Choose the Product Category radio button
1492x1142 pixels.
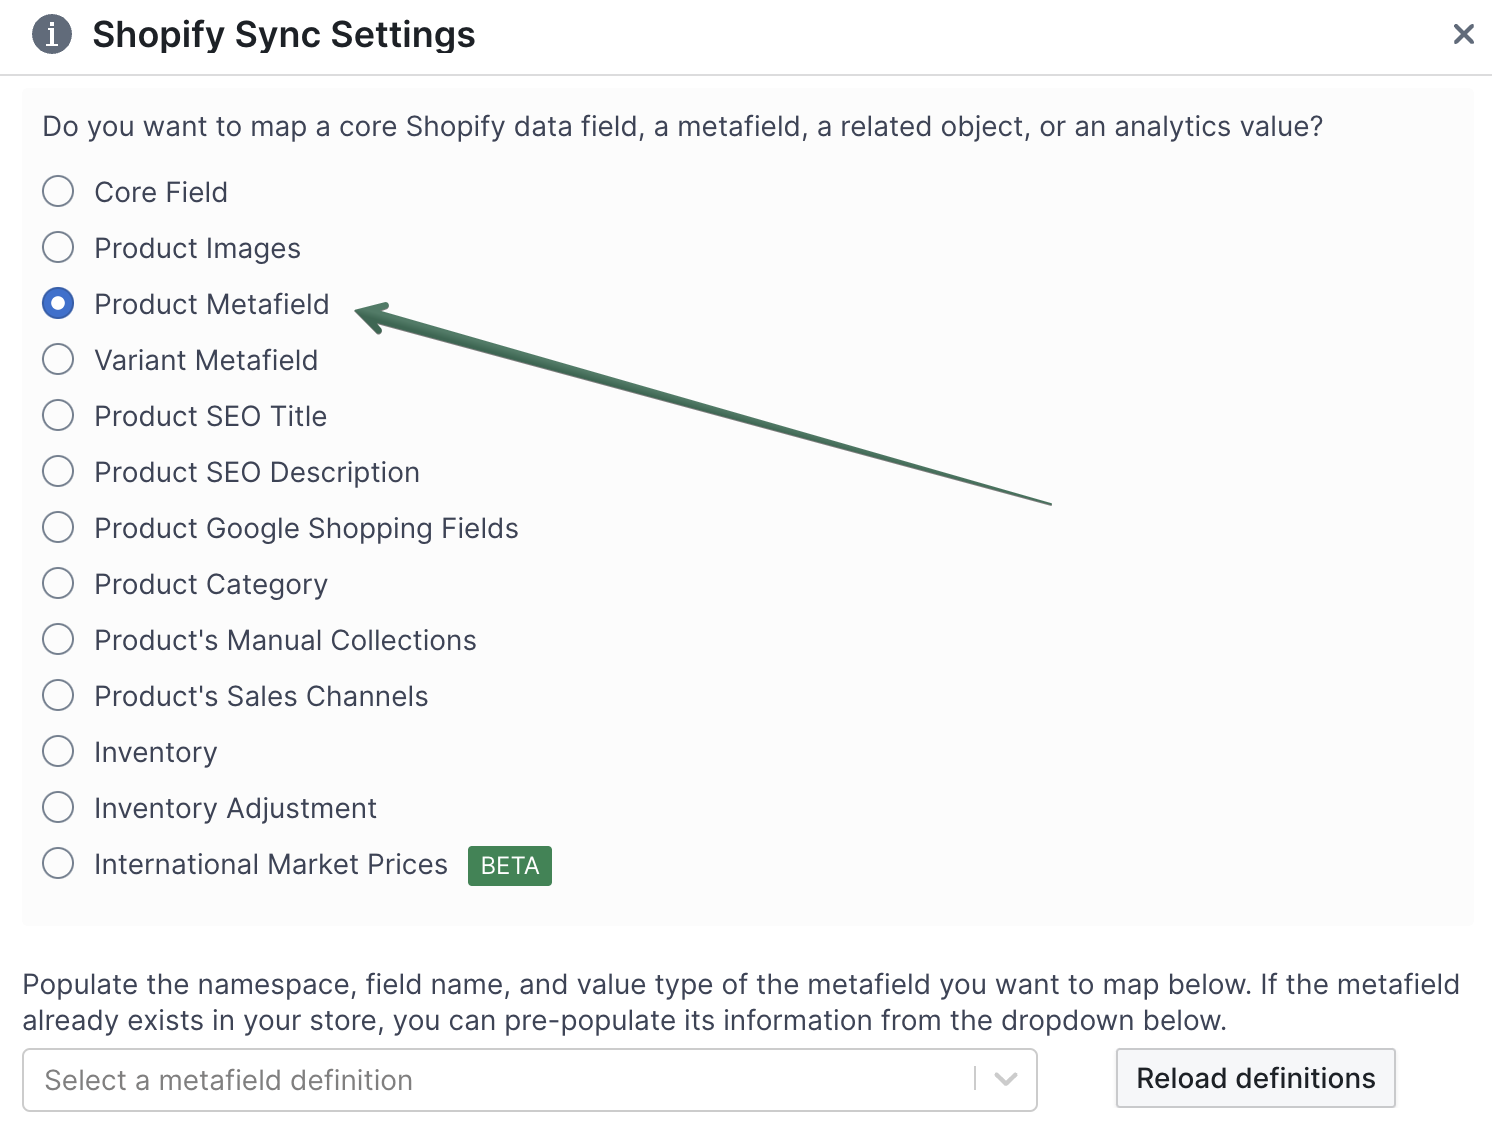[x=58, y=583]
